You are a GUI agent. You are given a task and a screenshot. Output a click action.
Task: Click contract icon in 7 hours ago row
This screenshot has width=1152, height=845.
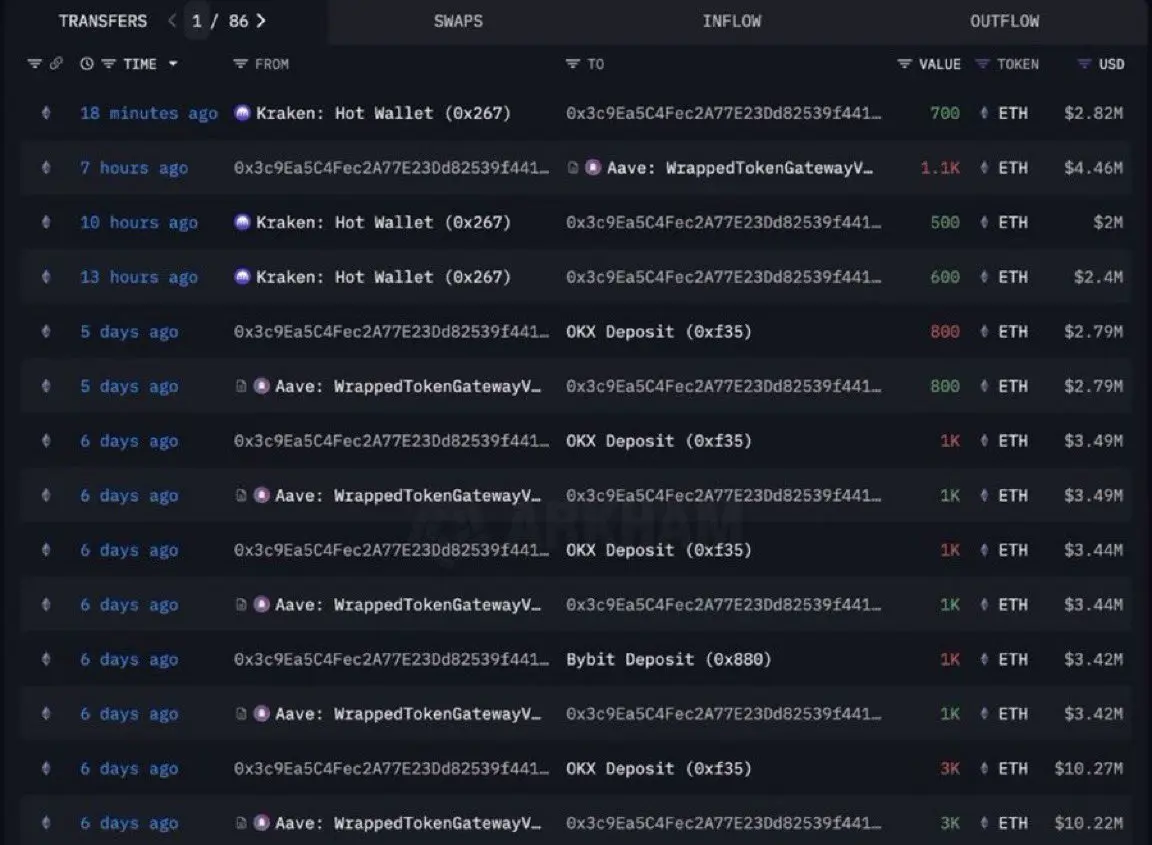tap(573, 168)
